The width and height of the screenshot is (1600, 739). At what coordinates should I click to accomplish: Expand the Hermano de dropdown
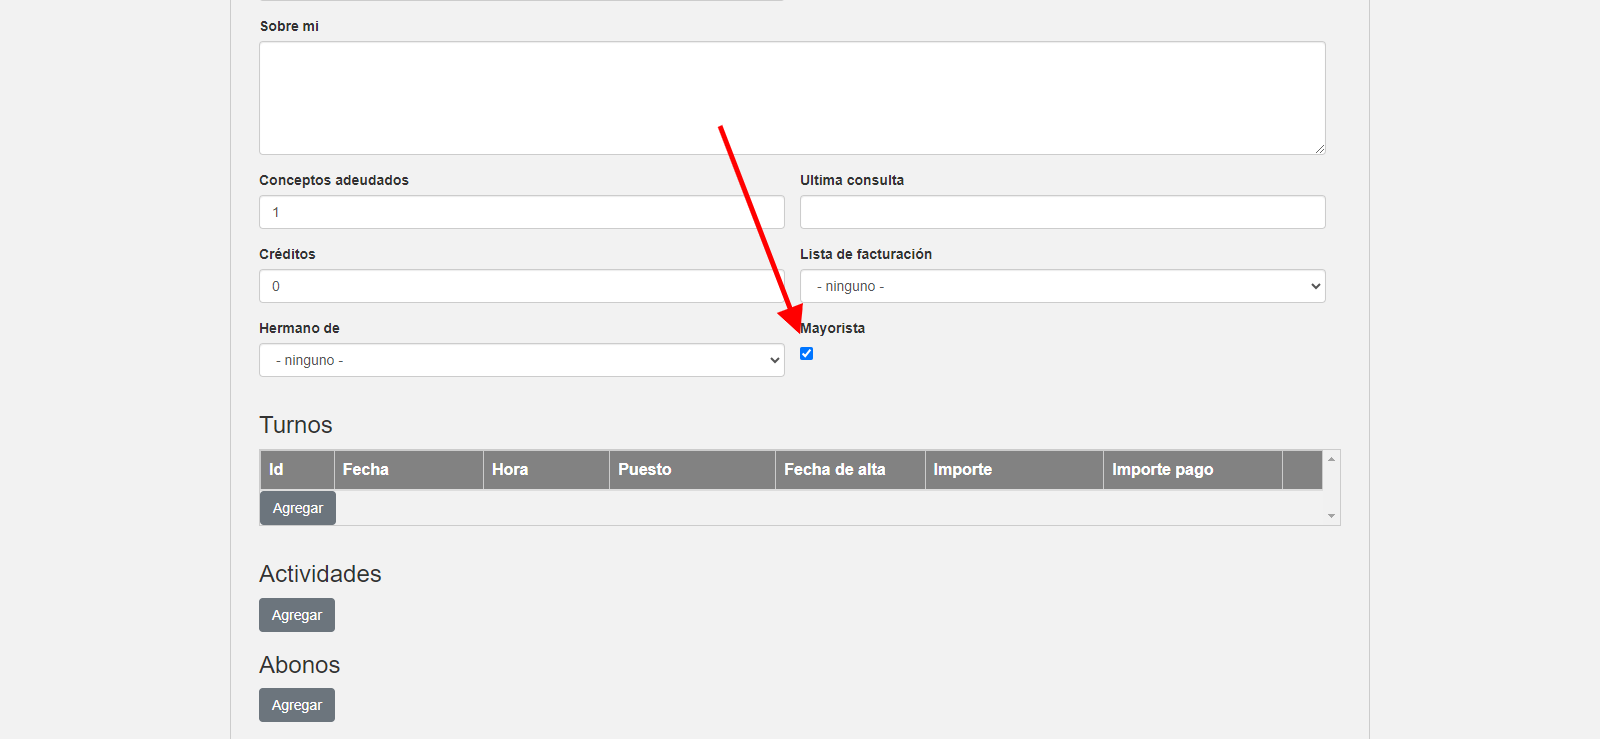coord(521,360)
